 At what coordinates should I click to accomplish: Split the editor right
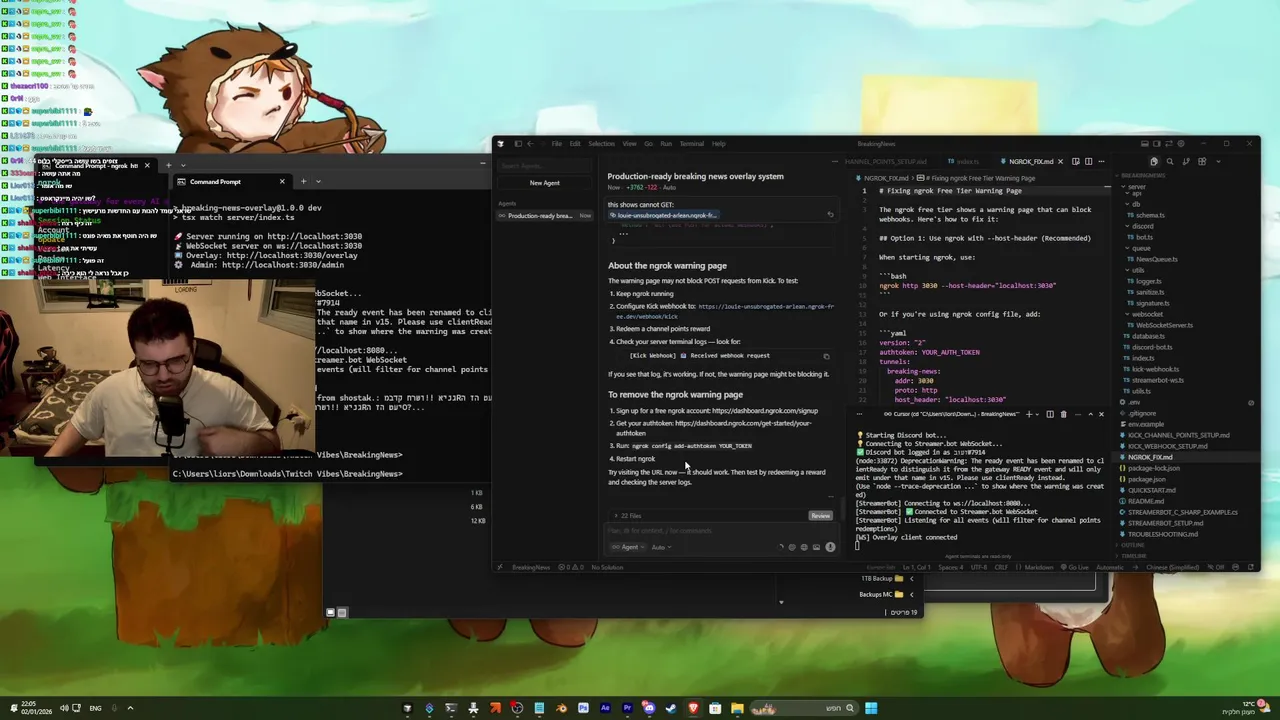[1089, 161]
